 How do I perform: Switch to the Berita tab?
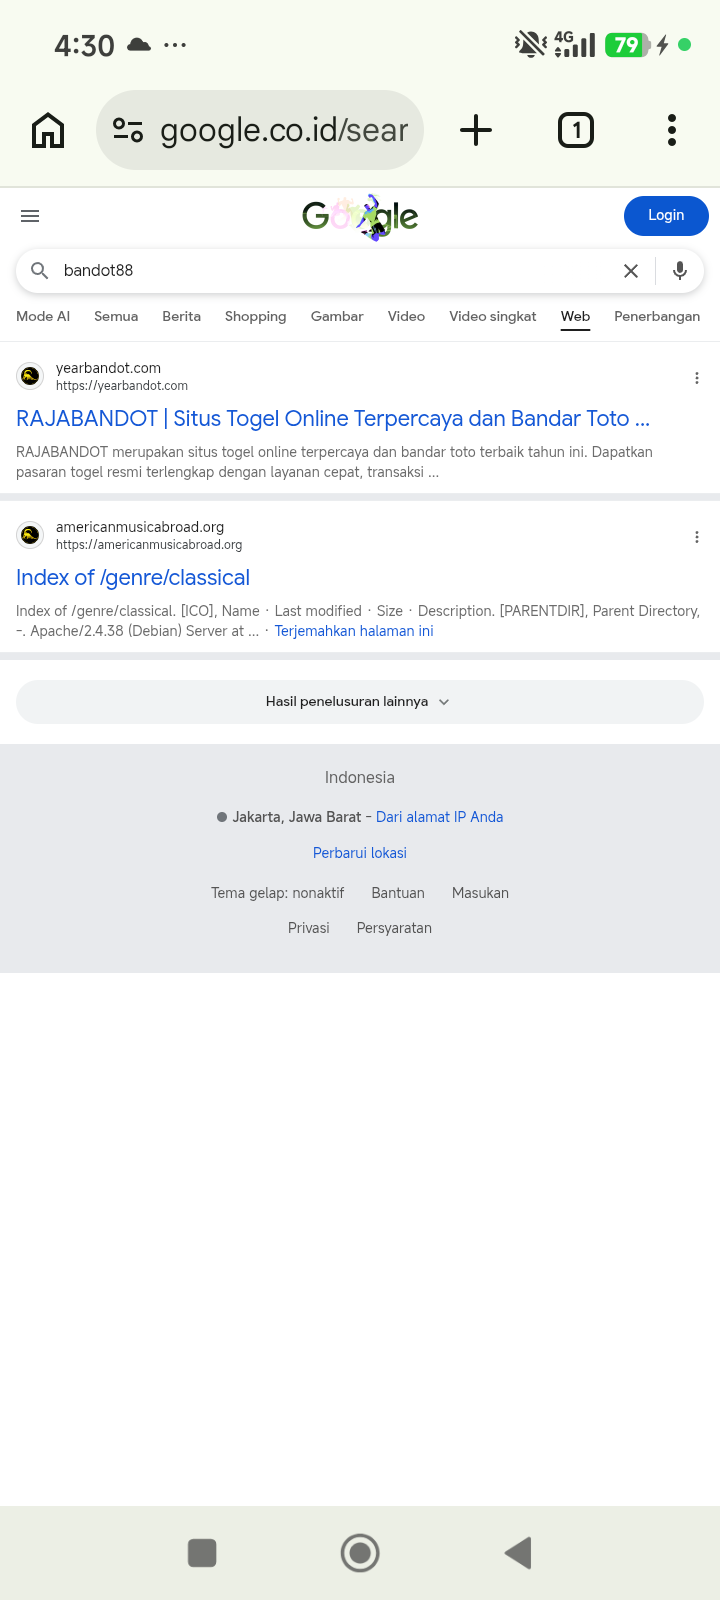click(181, 316)
